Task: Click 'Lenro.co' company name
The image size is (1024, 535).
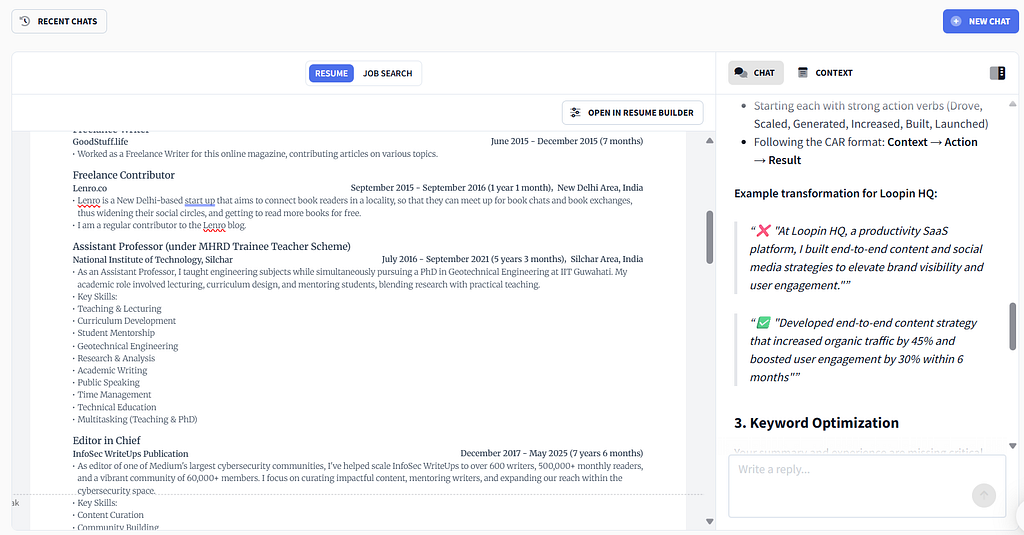Action: (x=89, y=188)
